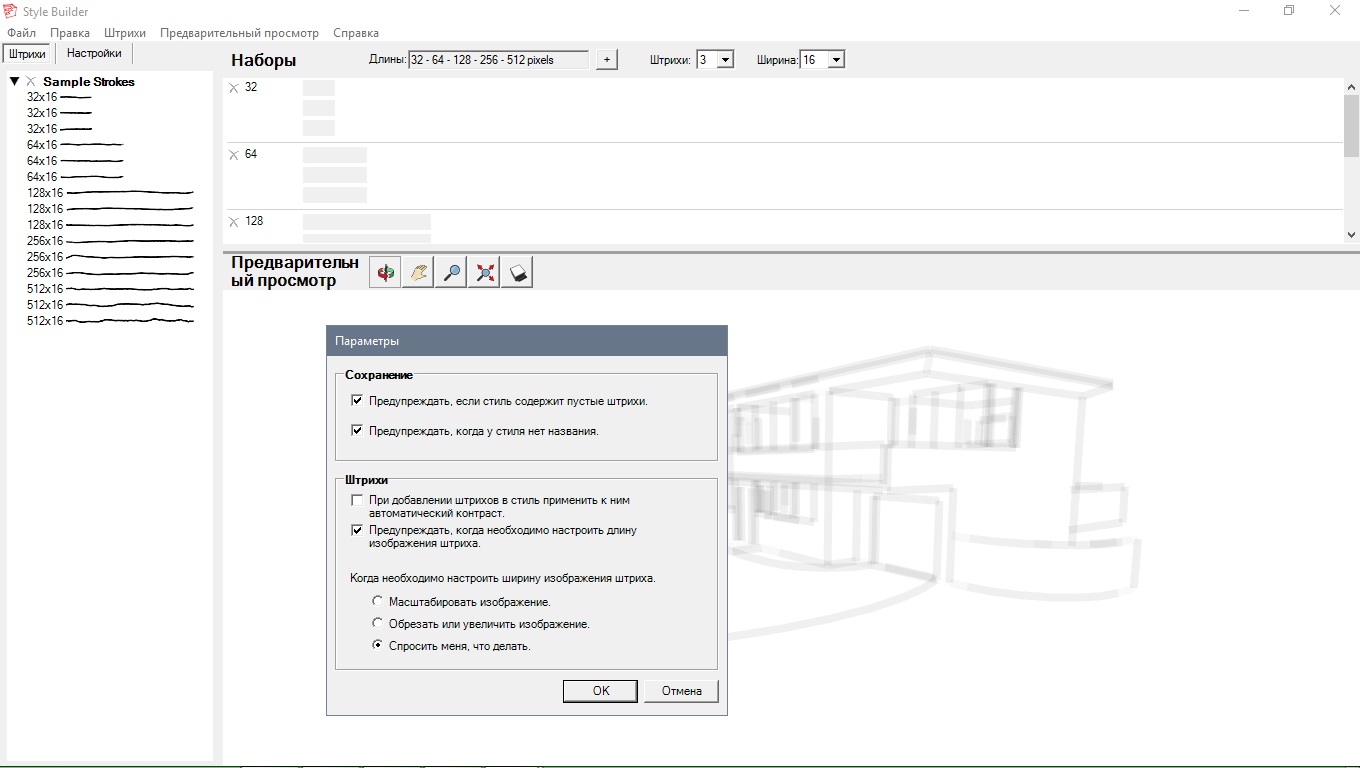Click the Zoom Extents tool
This screenshot has height=768, width=1360.
(x=485, y=272)
